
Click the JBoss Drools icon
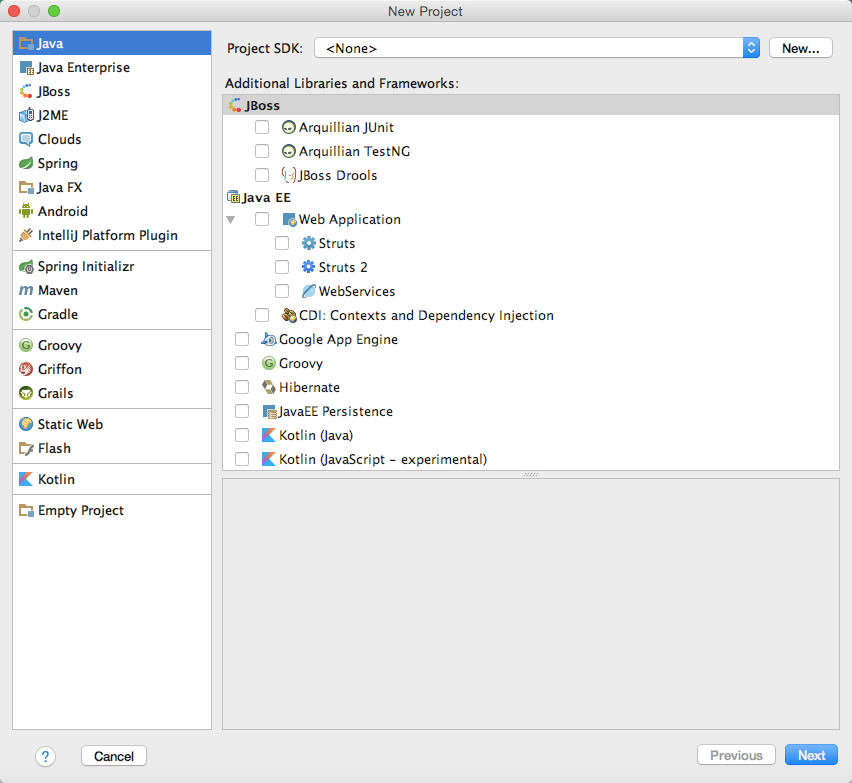point(289,175)
